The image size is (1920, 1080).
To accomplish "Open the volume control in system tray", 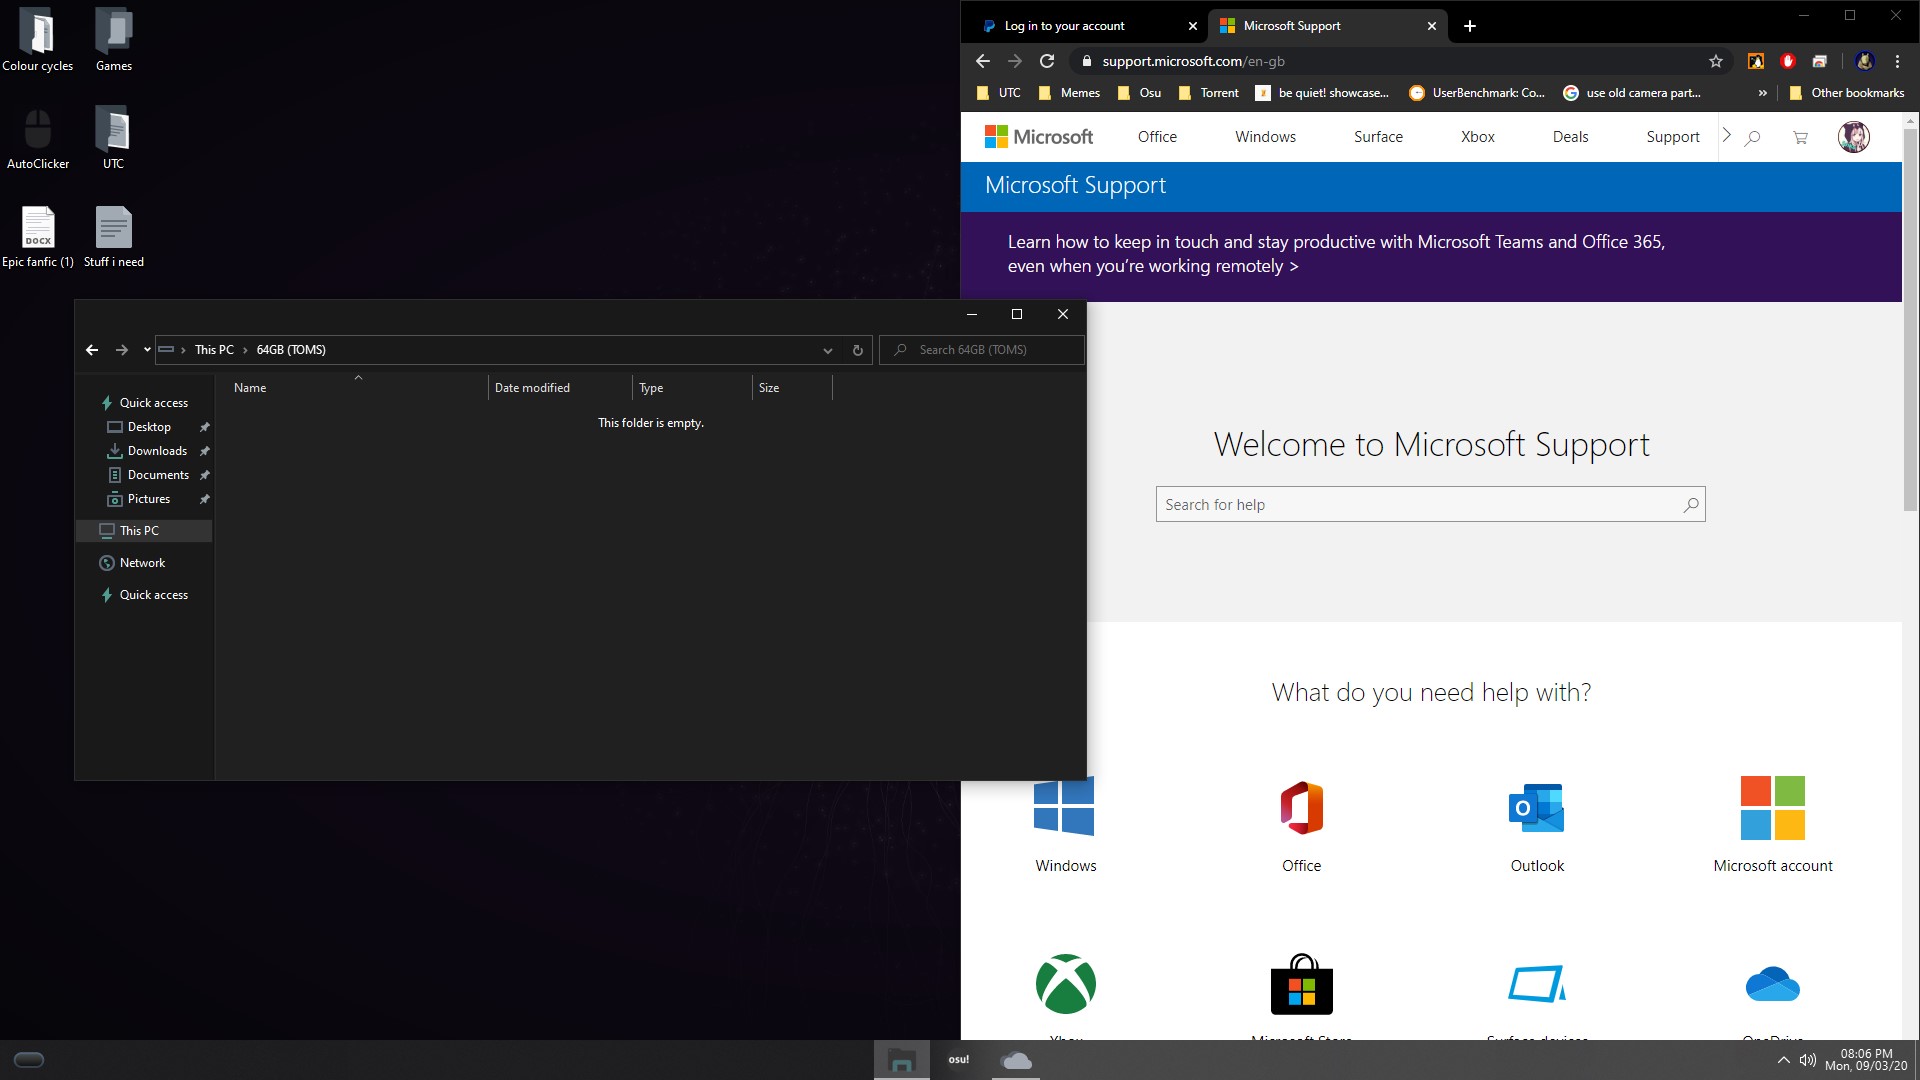I will 1808,1060.
